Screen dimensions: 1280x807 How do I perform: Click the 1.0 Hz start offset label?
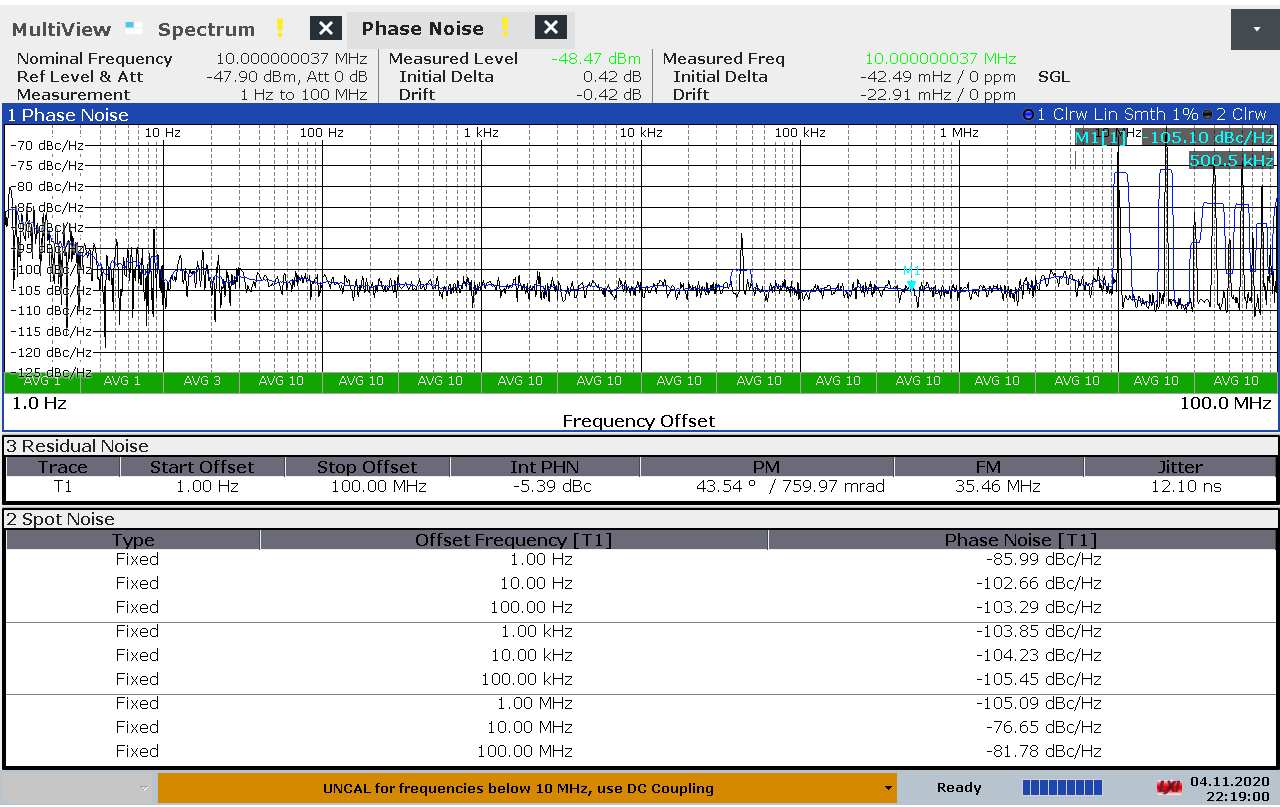pyautogui.click(x=39, y=403)
